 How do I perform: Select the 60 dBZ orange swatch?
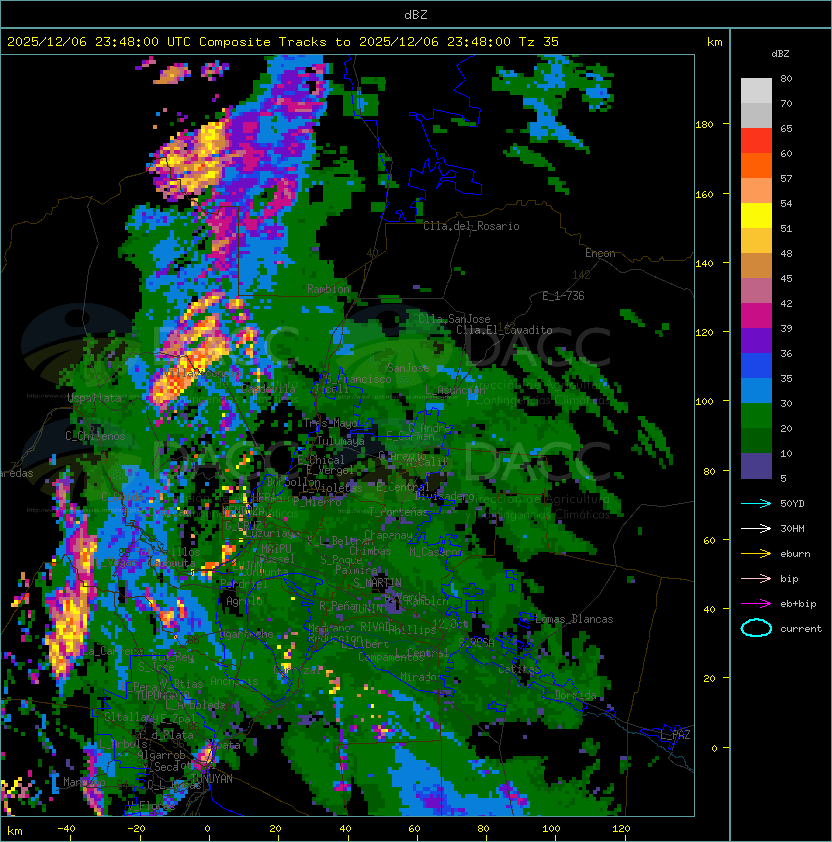coord(756,165)
